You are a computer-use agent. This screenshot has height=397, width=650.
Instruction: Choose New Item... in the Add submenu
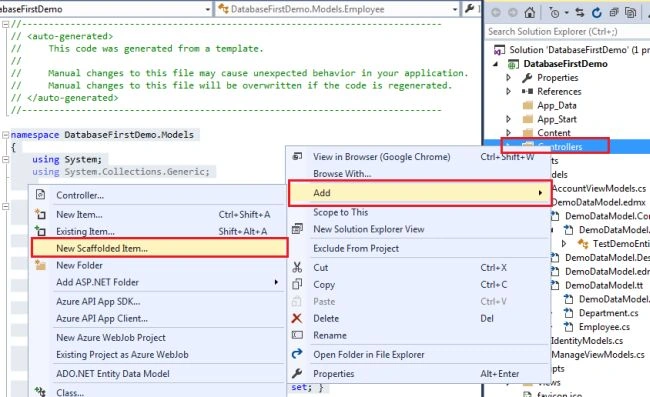(x=79, y=215)
